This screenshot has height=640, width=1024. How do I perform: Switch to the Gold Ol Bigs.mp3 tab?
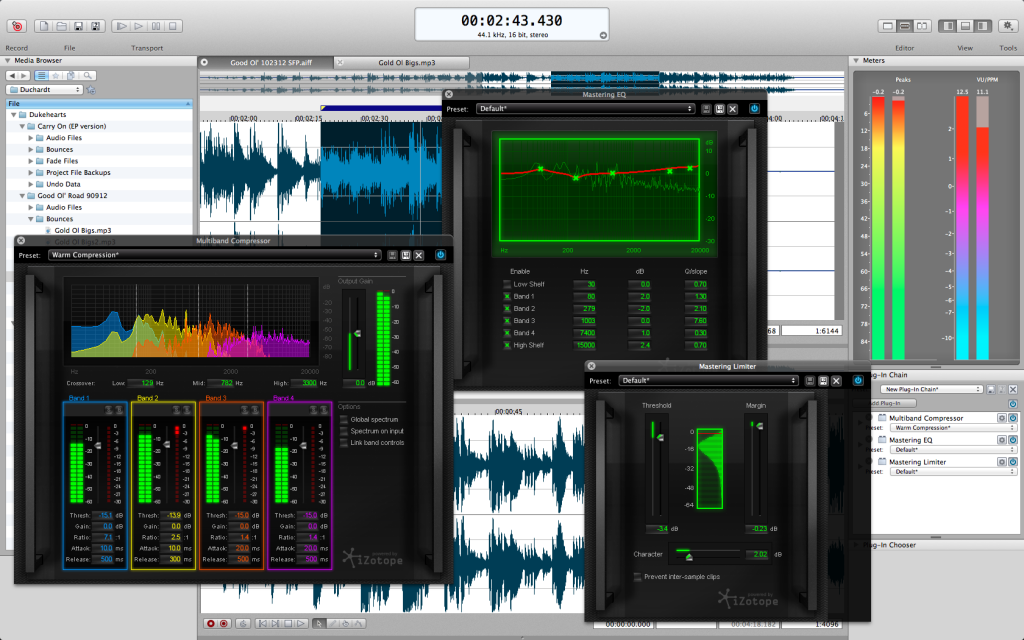click(402, 63)
